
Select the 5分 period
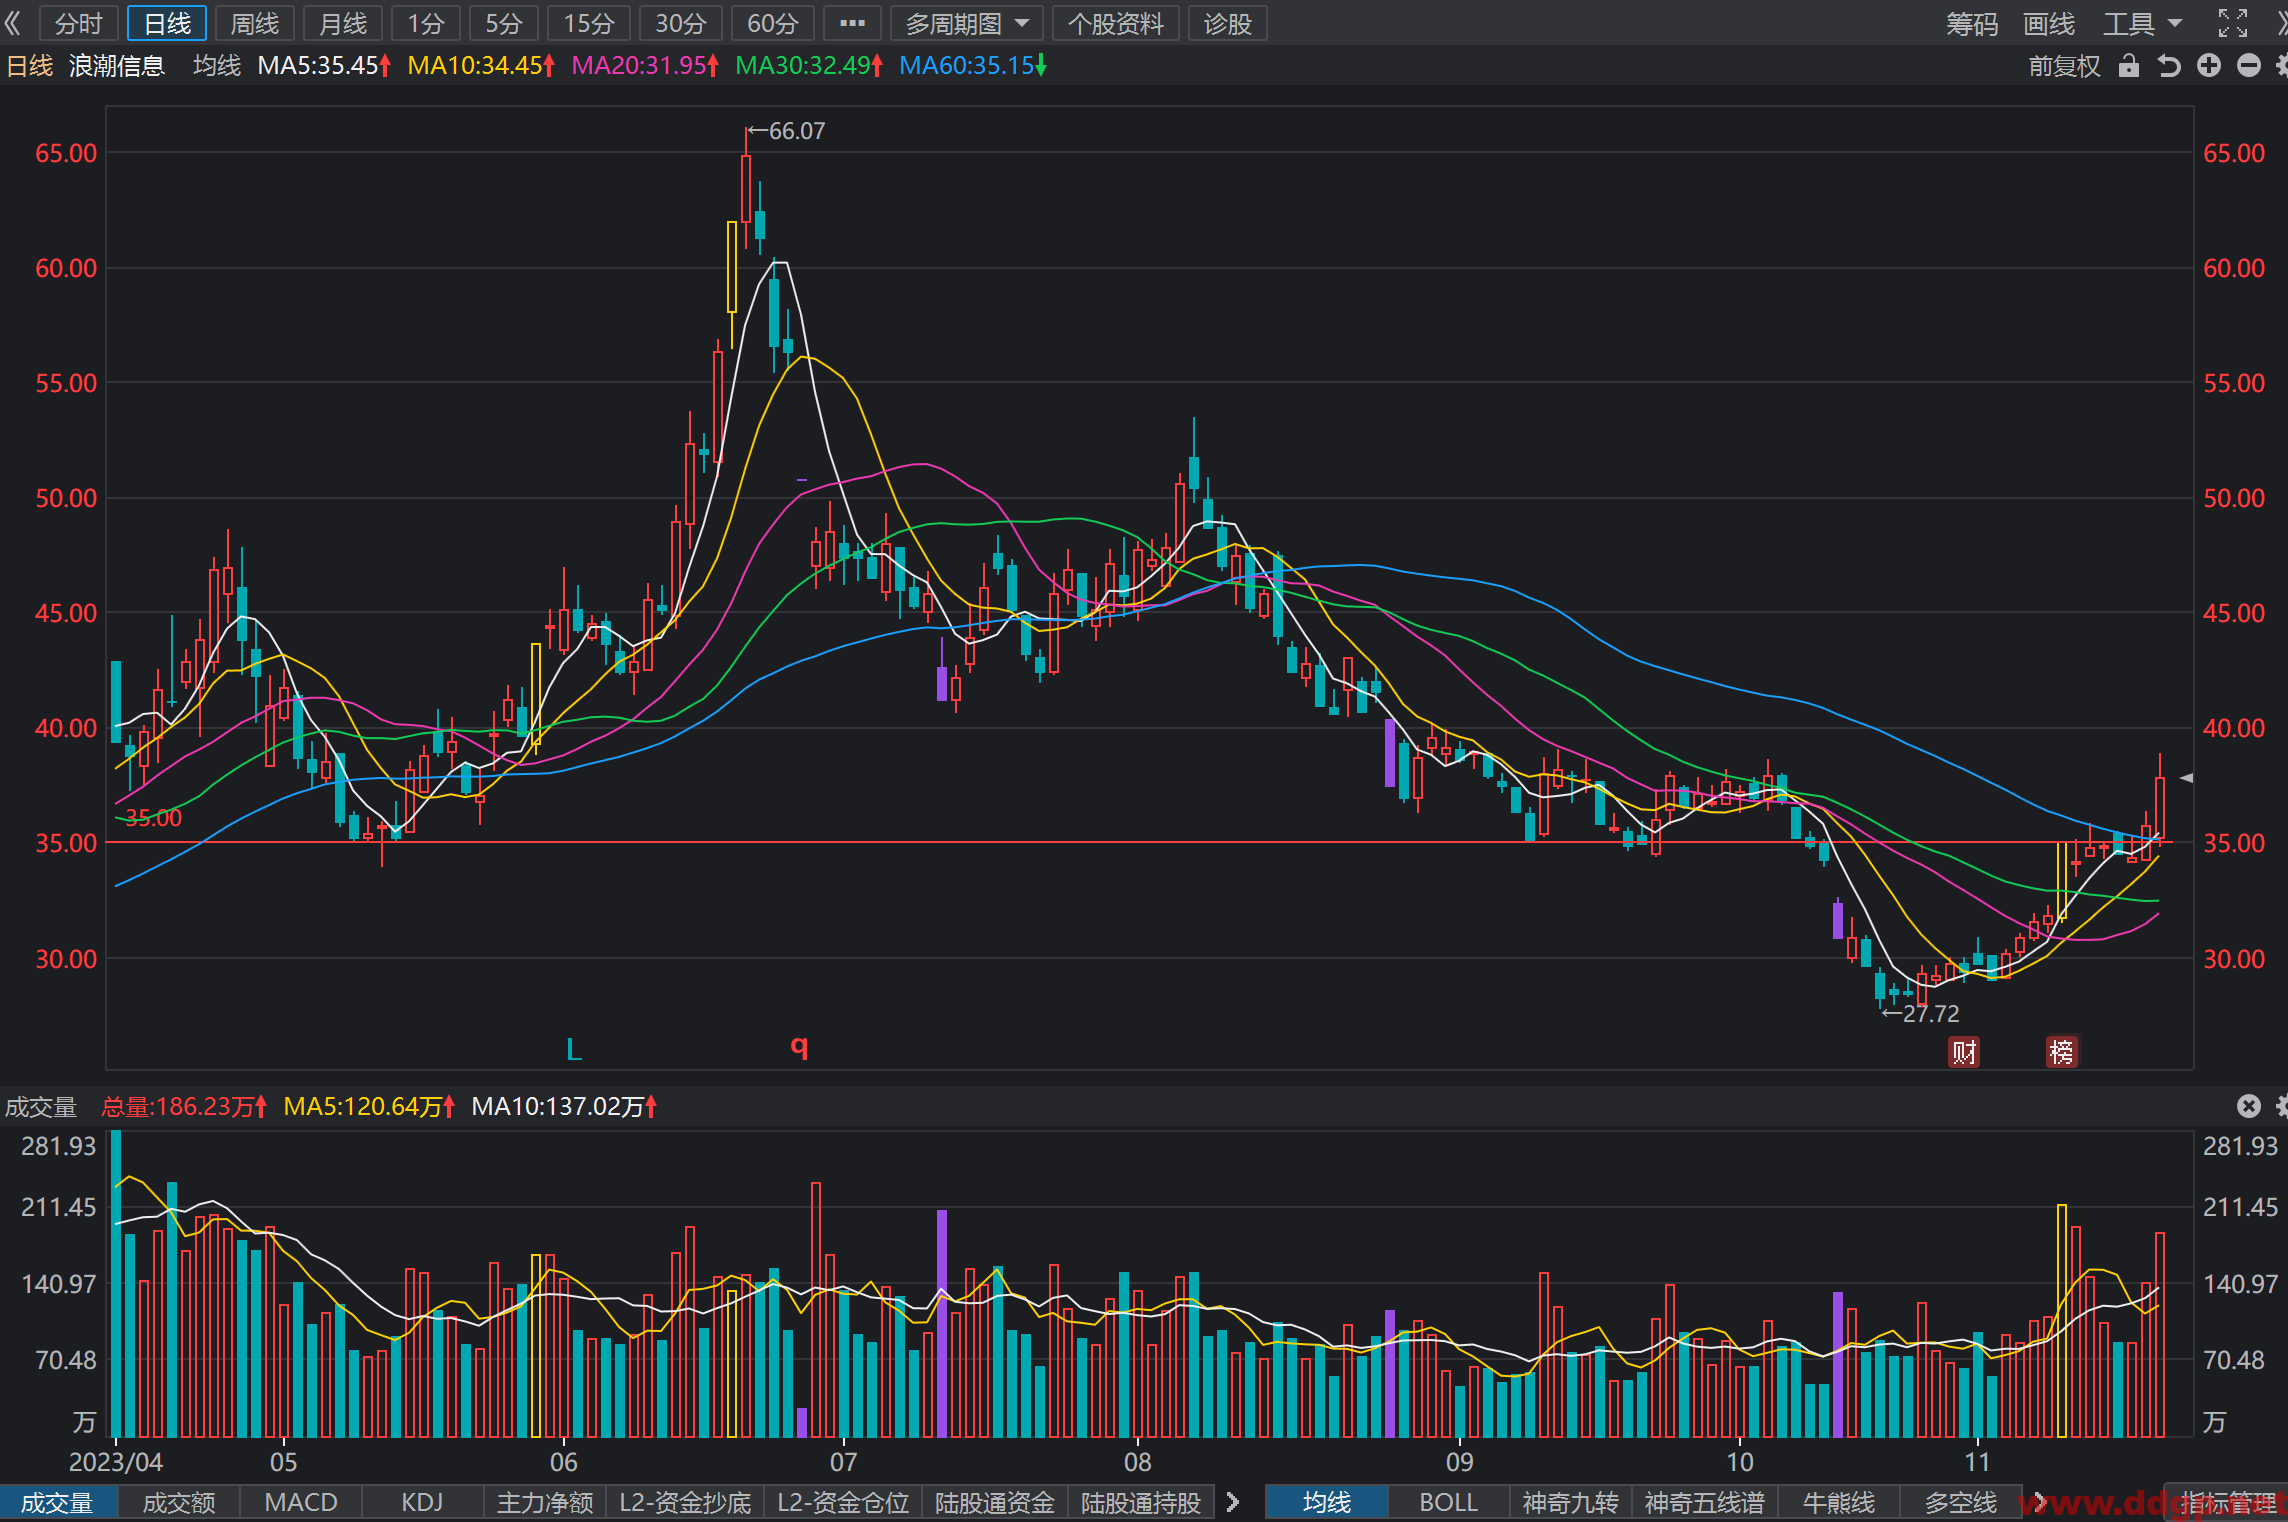pyautogui.click(x=504, y=23)
